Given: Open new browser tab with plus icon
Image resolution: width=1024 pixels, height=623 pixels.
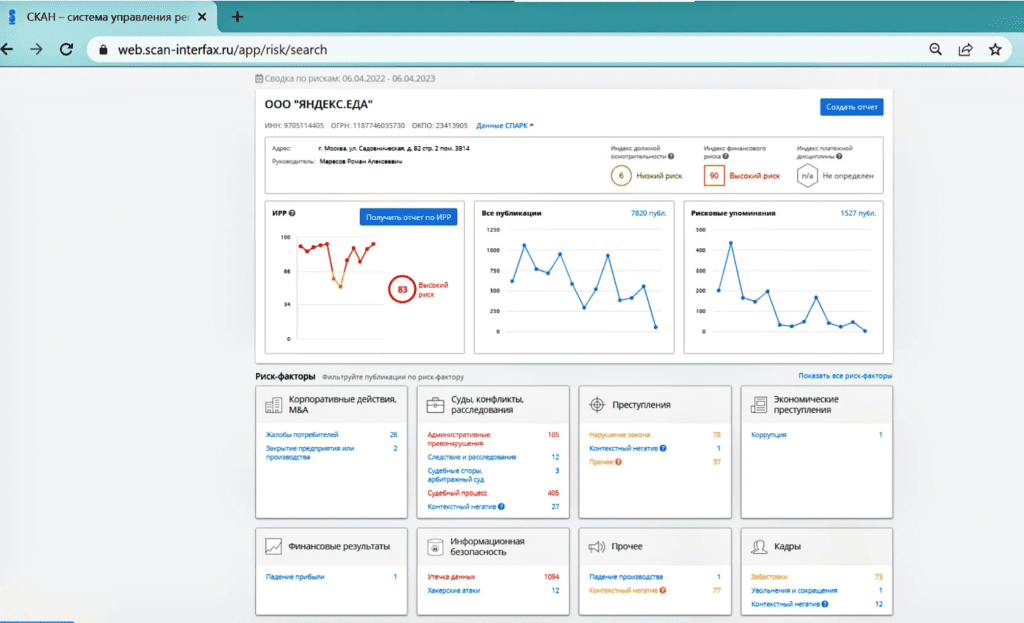Looking at the screenshot, I should tap(237, 17).
